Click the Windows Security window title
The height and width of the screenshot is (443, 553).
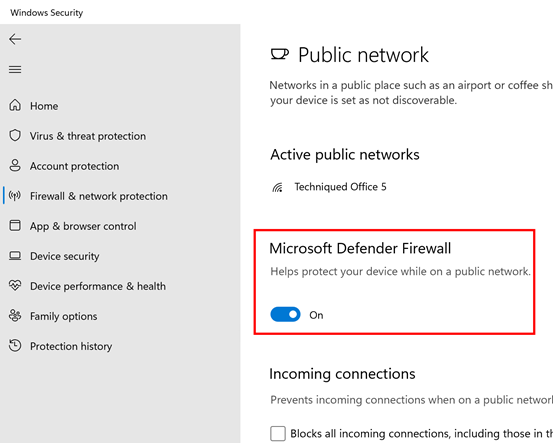tap(47, 13)
